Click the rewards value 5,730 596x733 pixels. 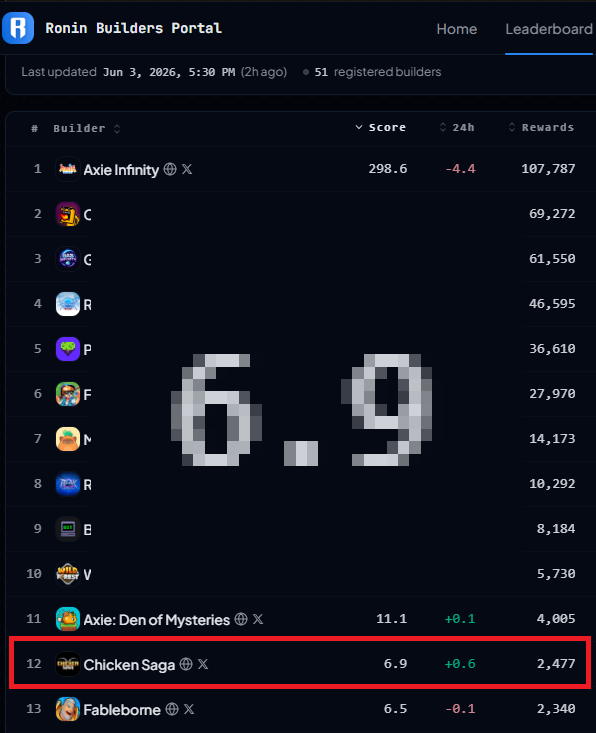pyautogui.click(x=556, y=574)
